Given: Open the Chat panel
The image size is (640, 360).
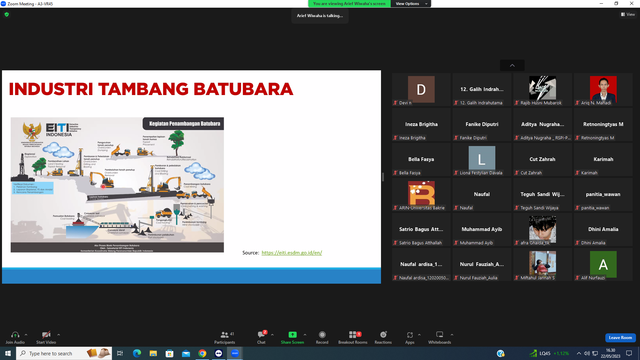Looking at the screenshot, I should 261,337.
